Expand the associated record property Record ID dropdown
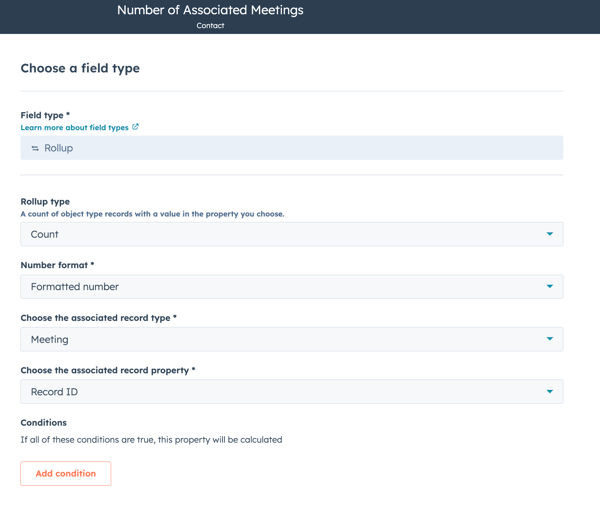 click(291, 392)
